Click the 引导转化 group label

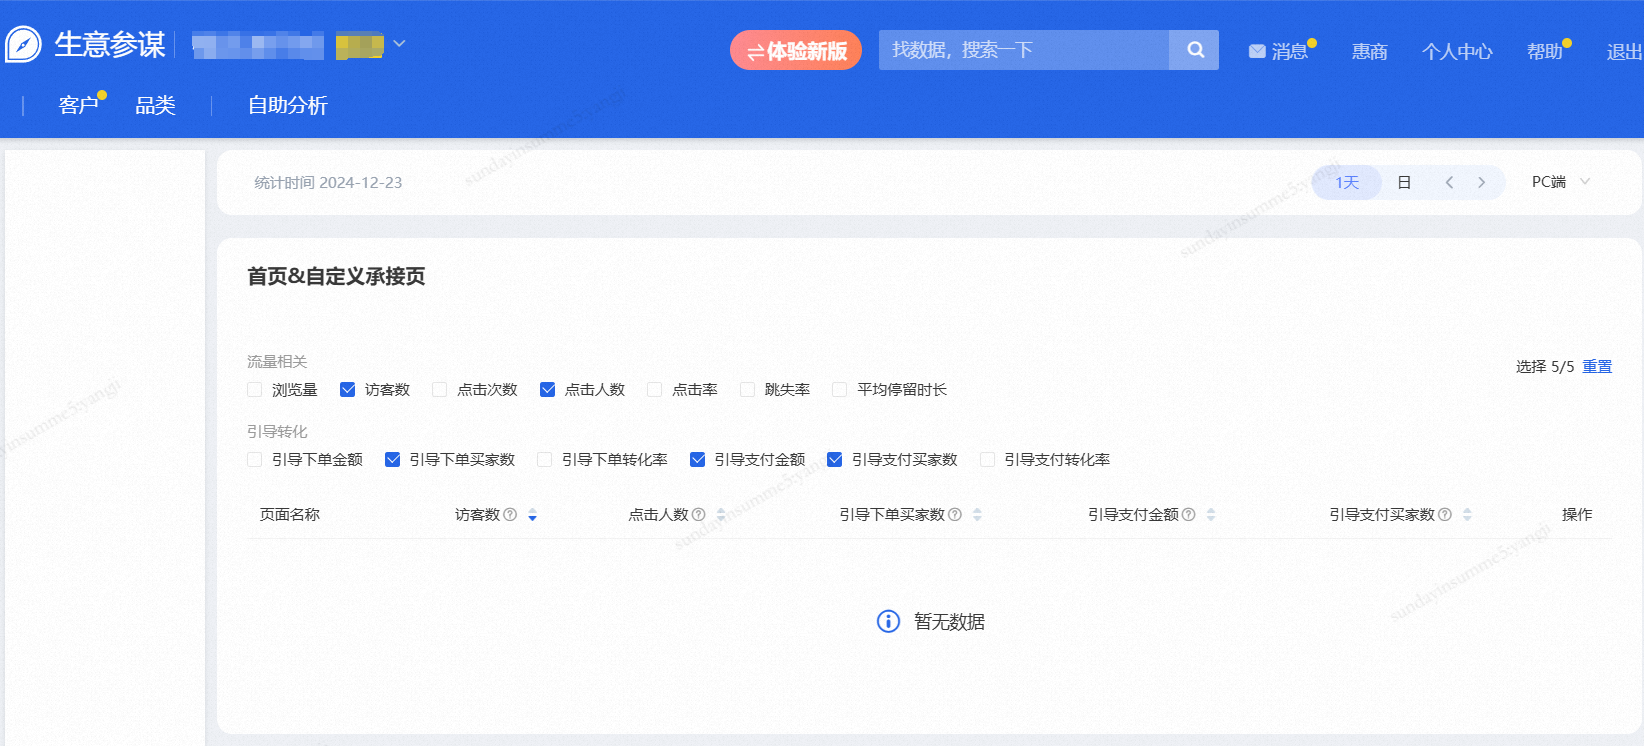(277, 431)
